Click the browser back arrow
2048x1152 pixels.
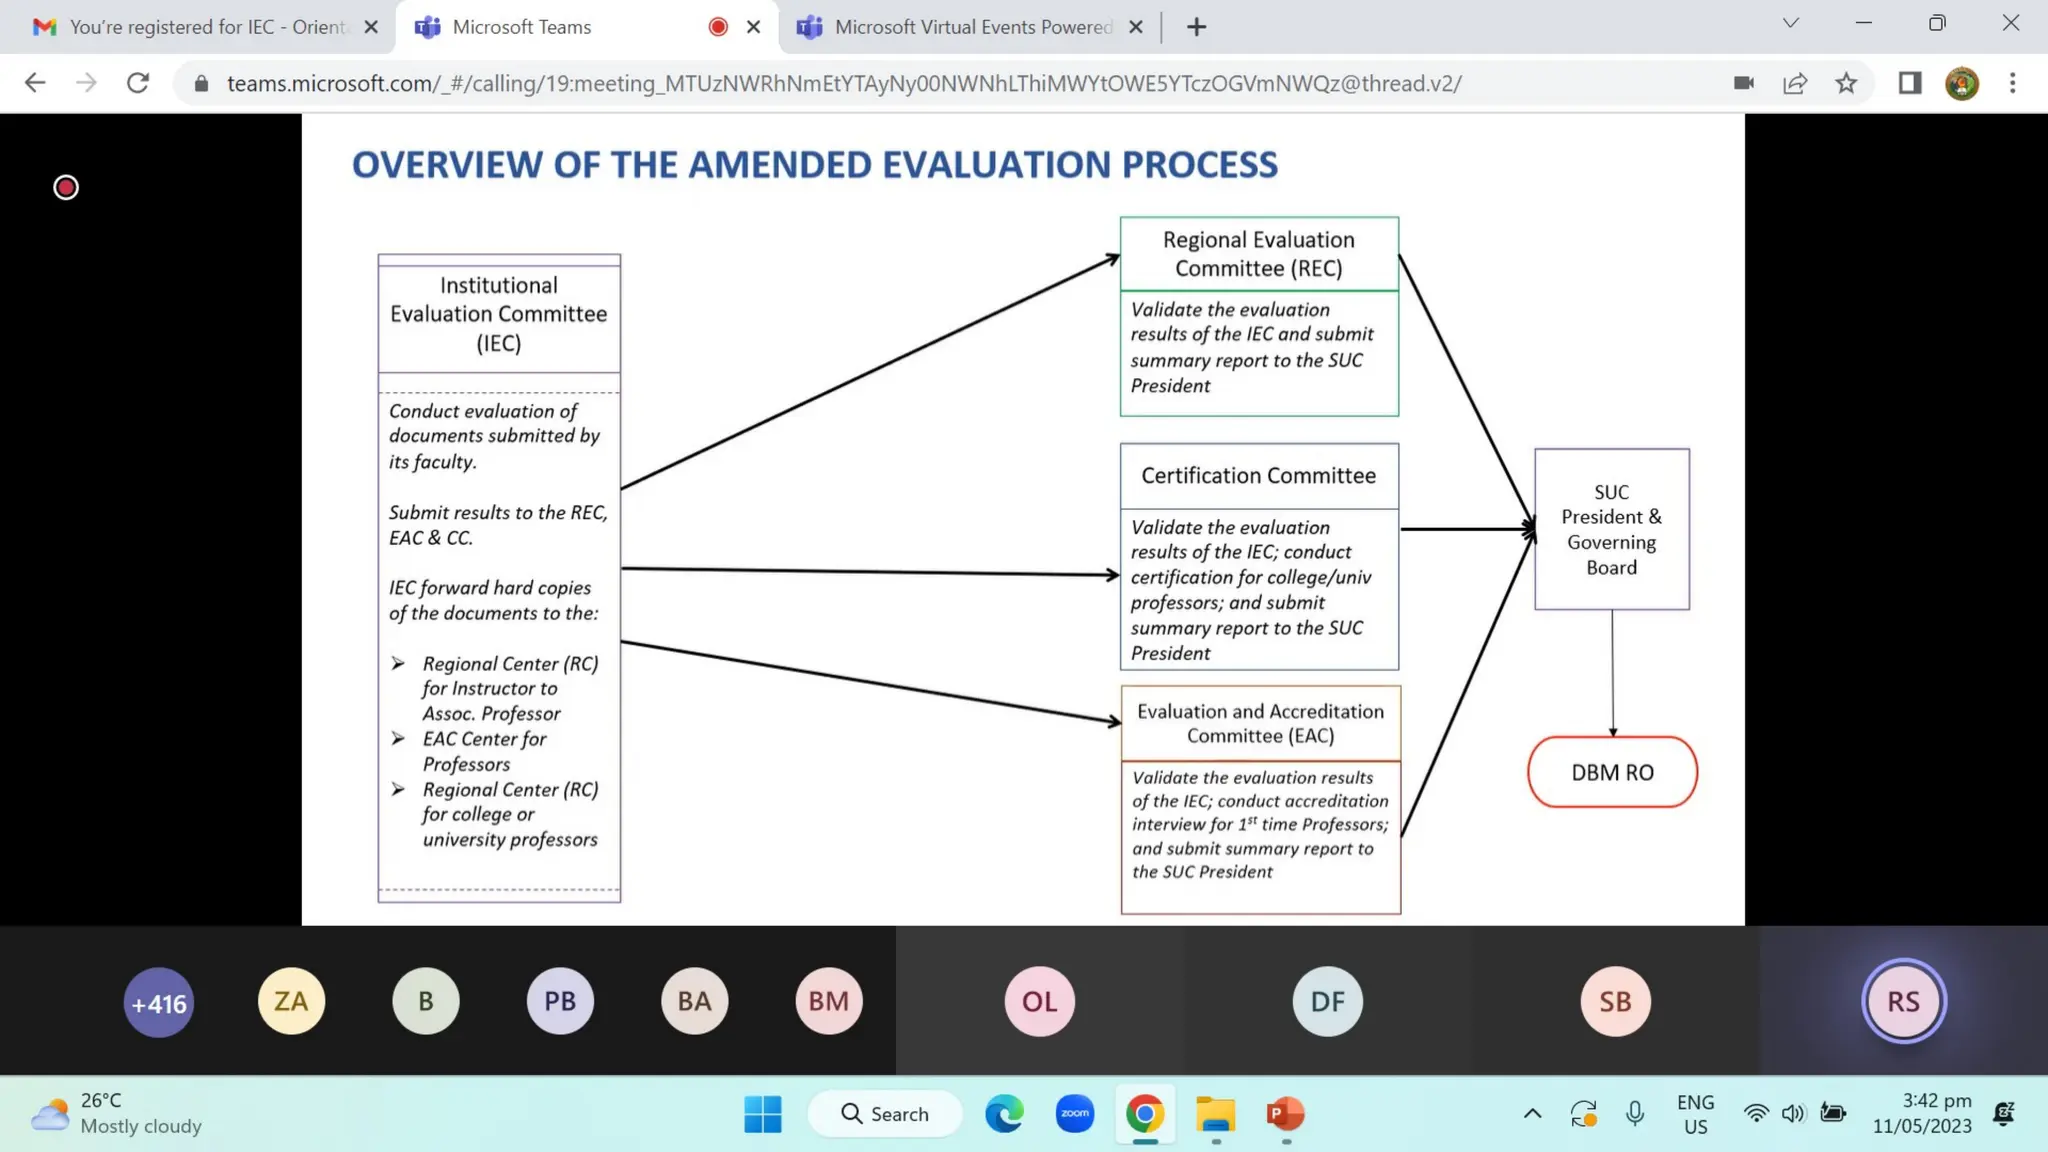(35, 83)
